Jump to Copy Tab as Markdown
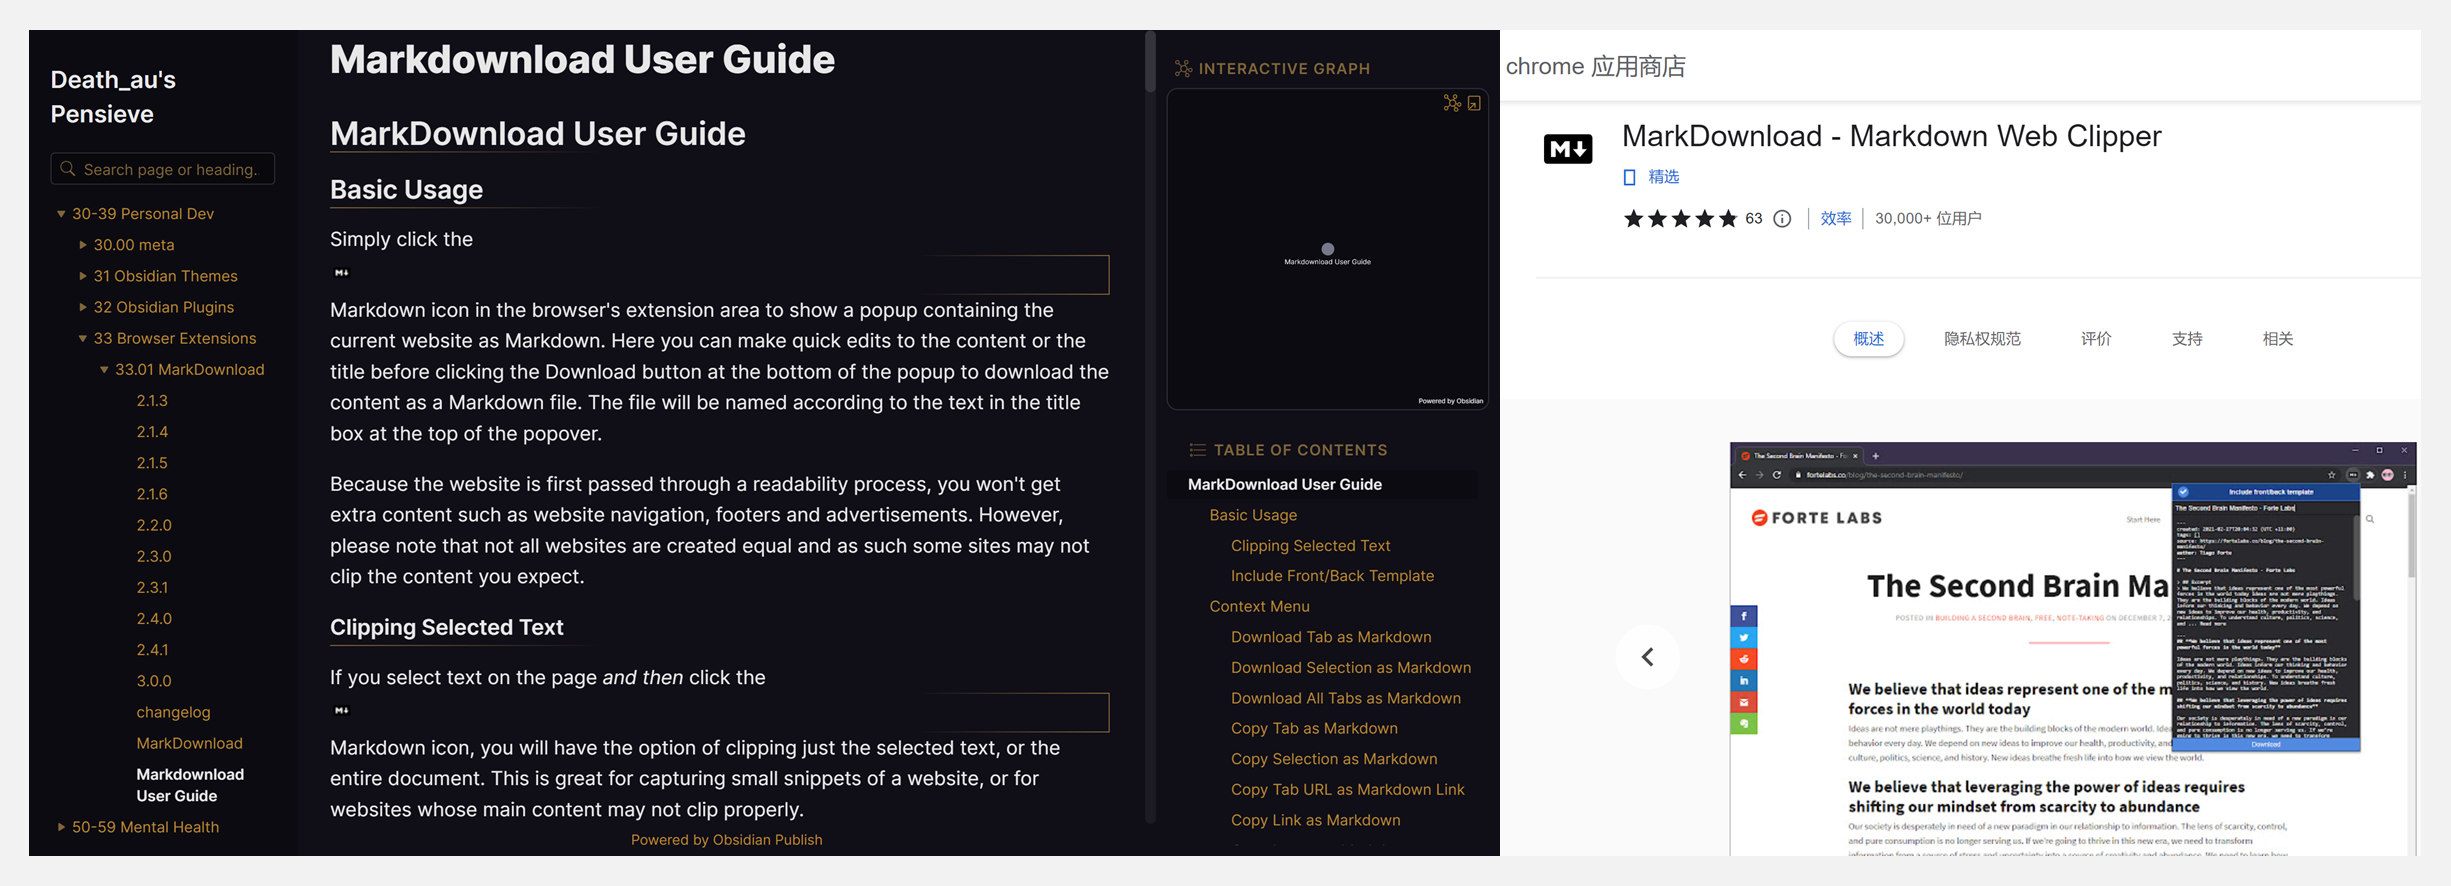The width and height of the screenshot is (2451, 886). (x=1314, y=729)
